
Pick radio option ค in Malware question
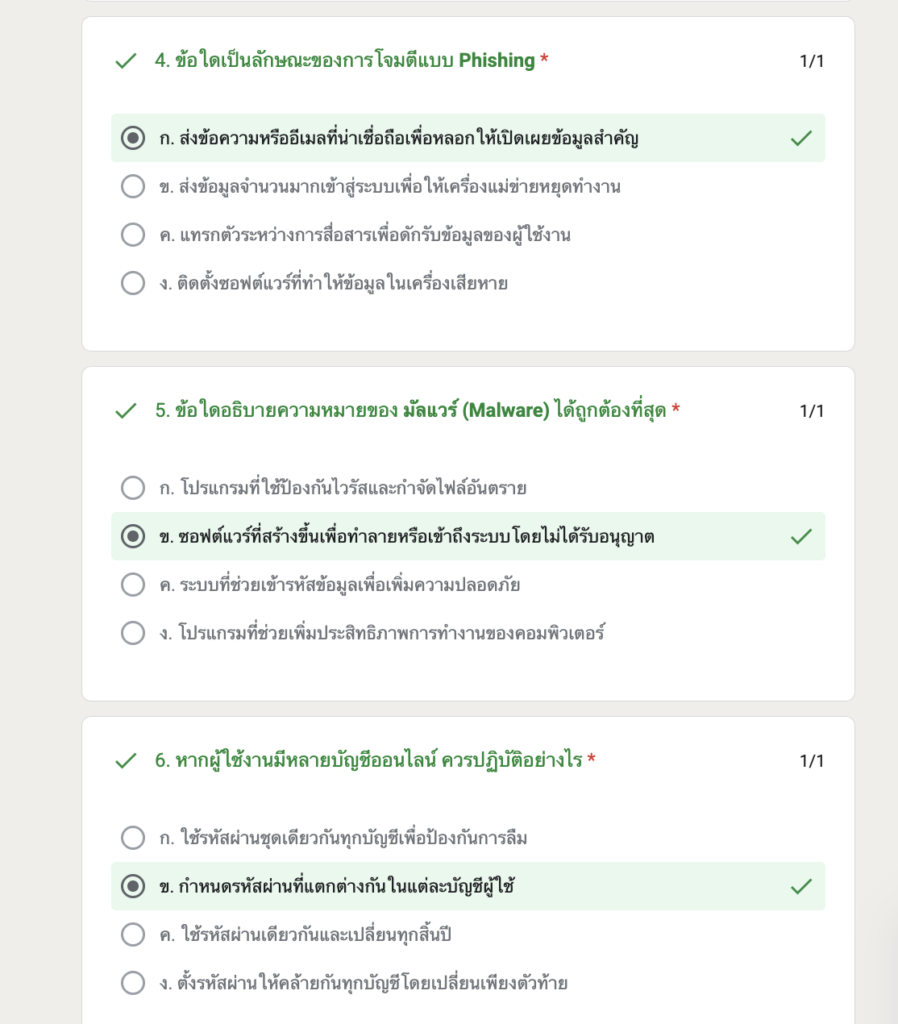(133, 584)
